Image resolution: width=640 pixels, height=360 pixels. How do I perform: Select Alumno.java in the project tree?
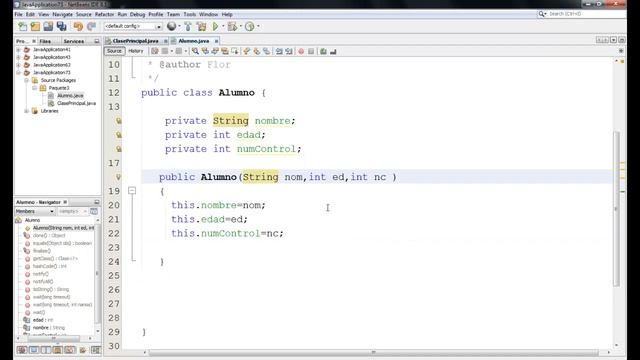(70, 96)
